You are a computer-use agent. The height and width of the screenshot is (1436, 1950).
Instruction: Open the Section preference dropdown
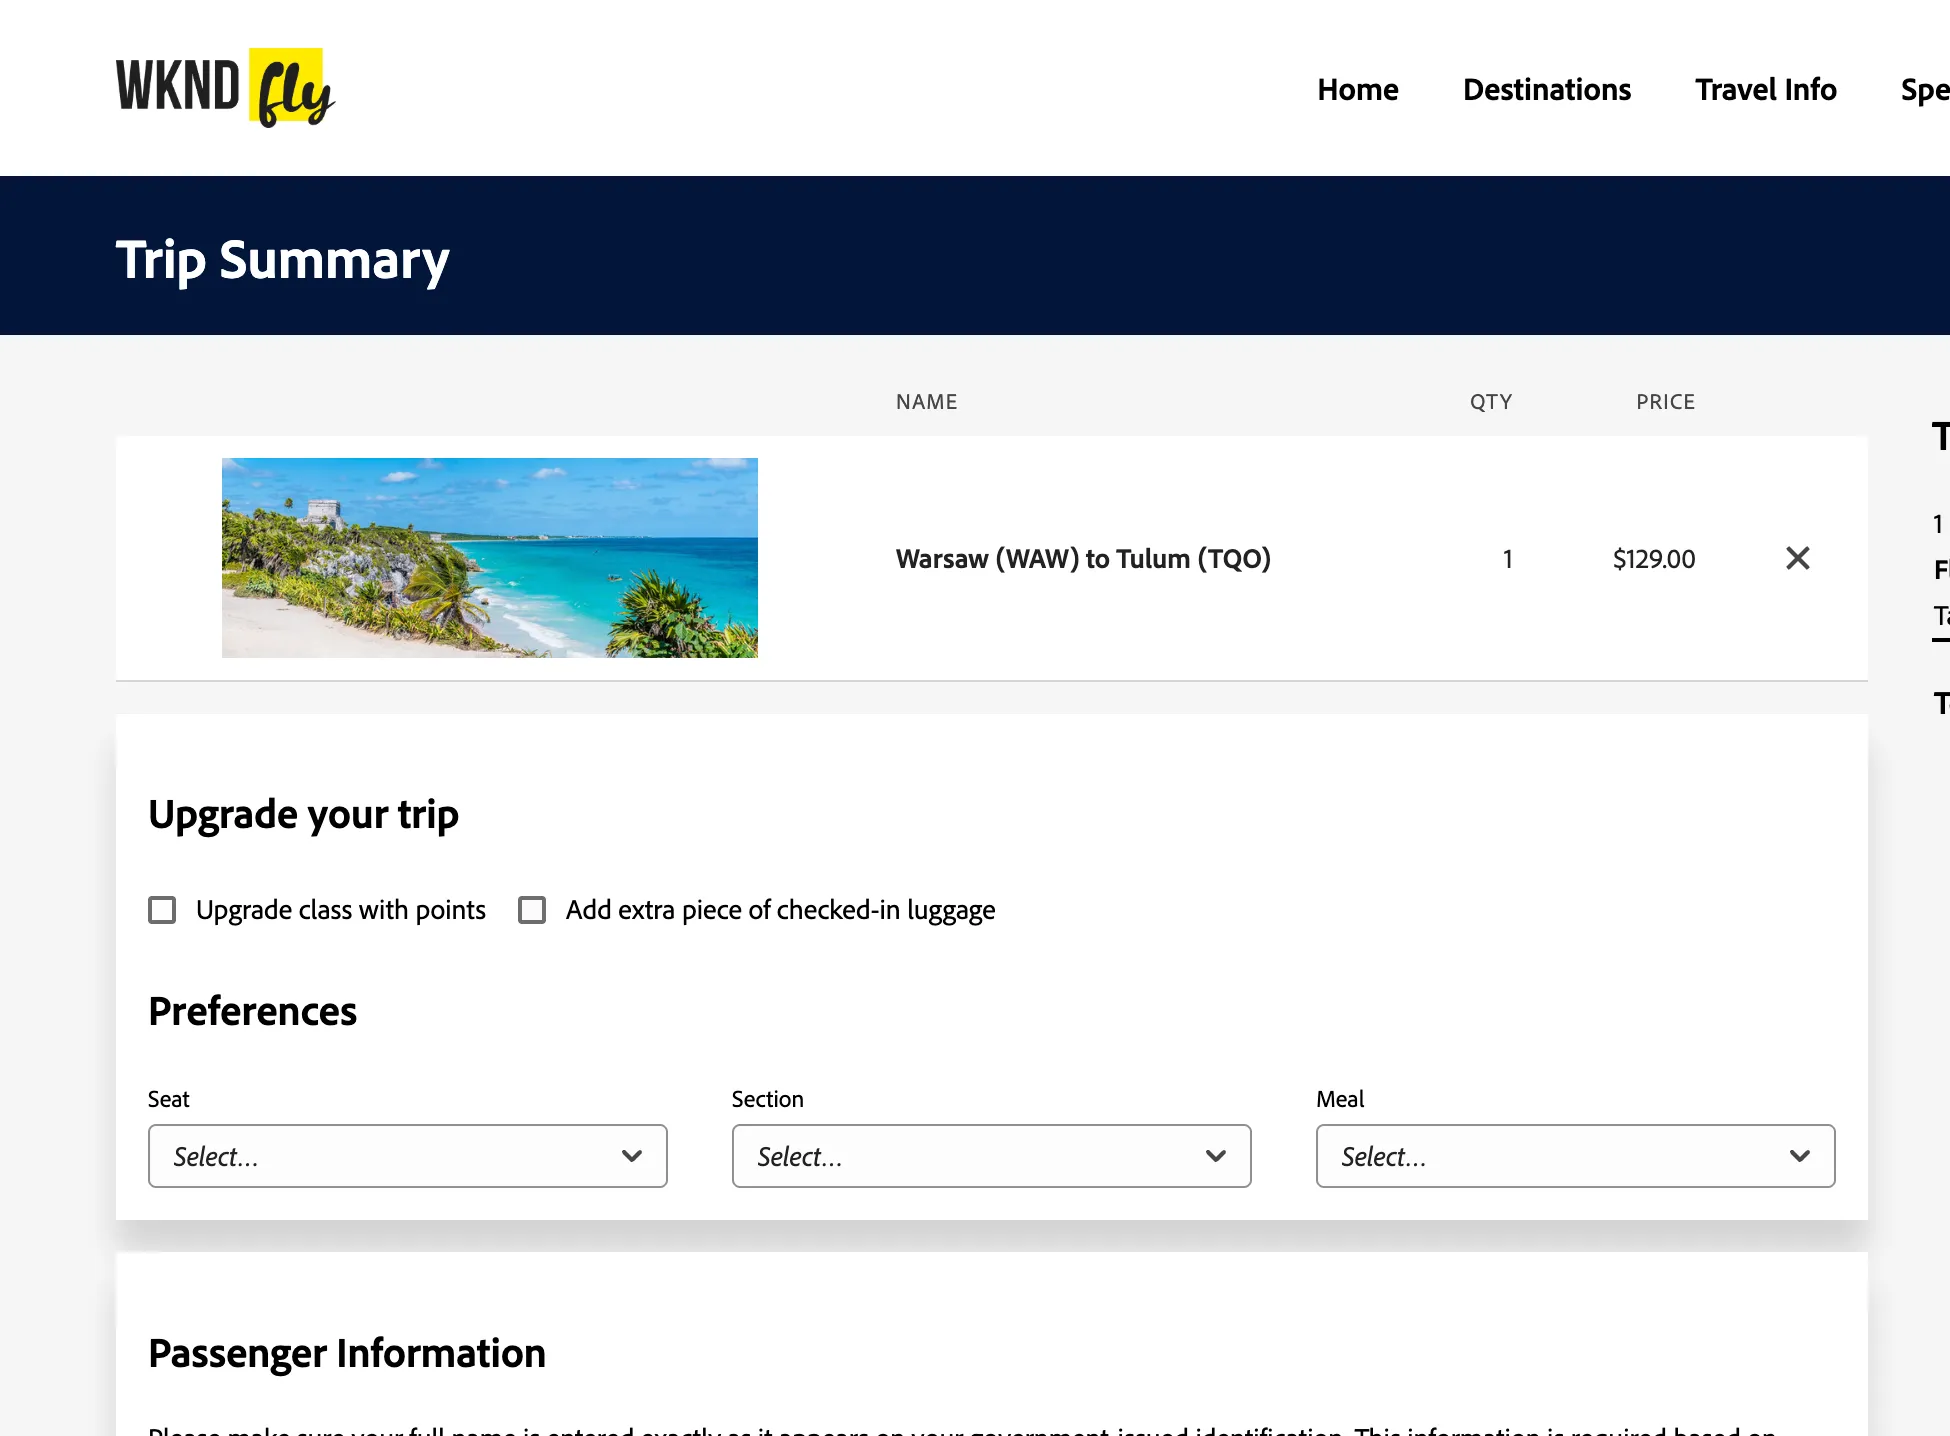[x=992, y=1156]
